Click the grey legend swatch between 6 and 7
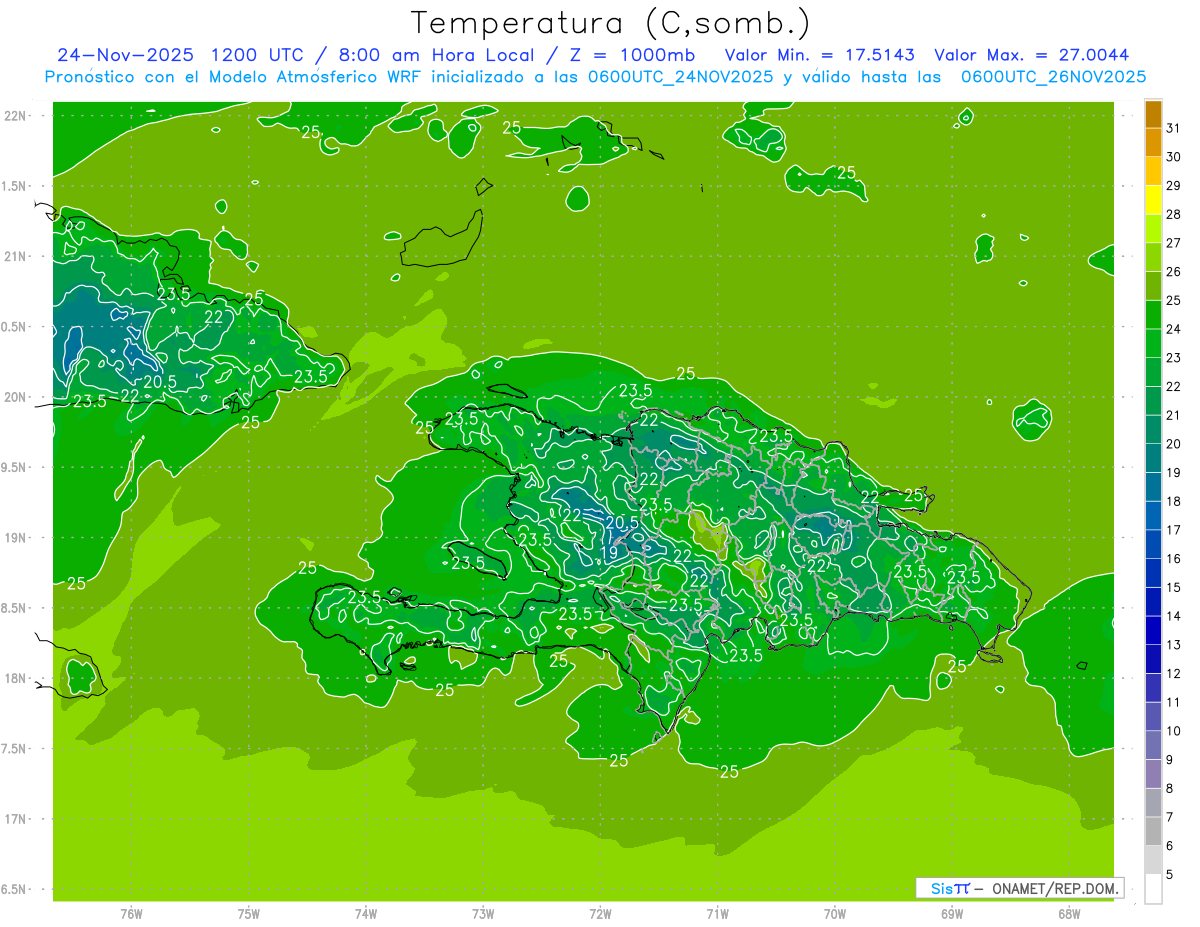The width and height of the screenshot is (1200, 927). 1153,831
